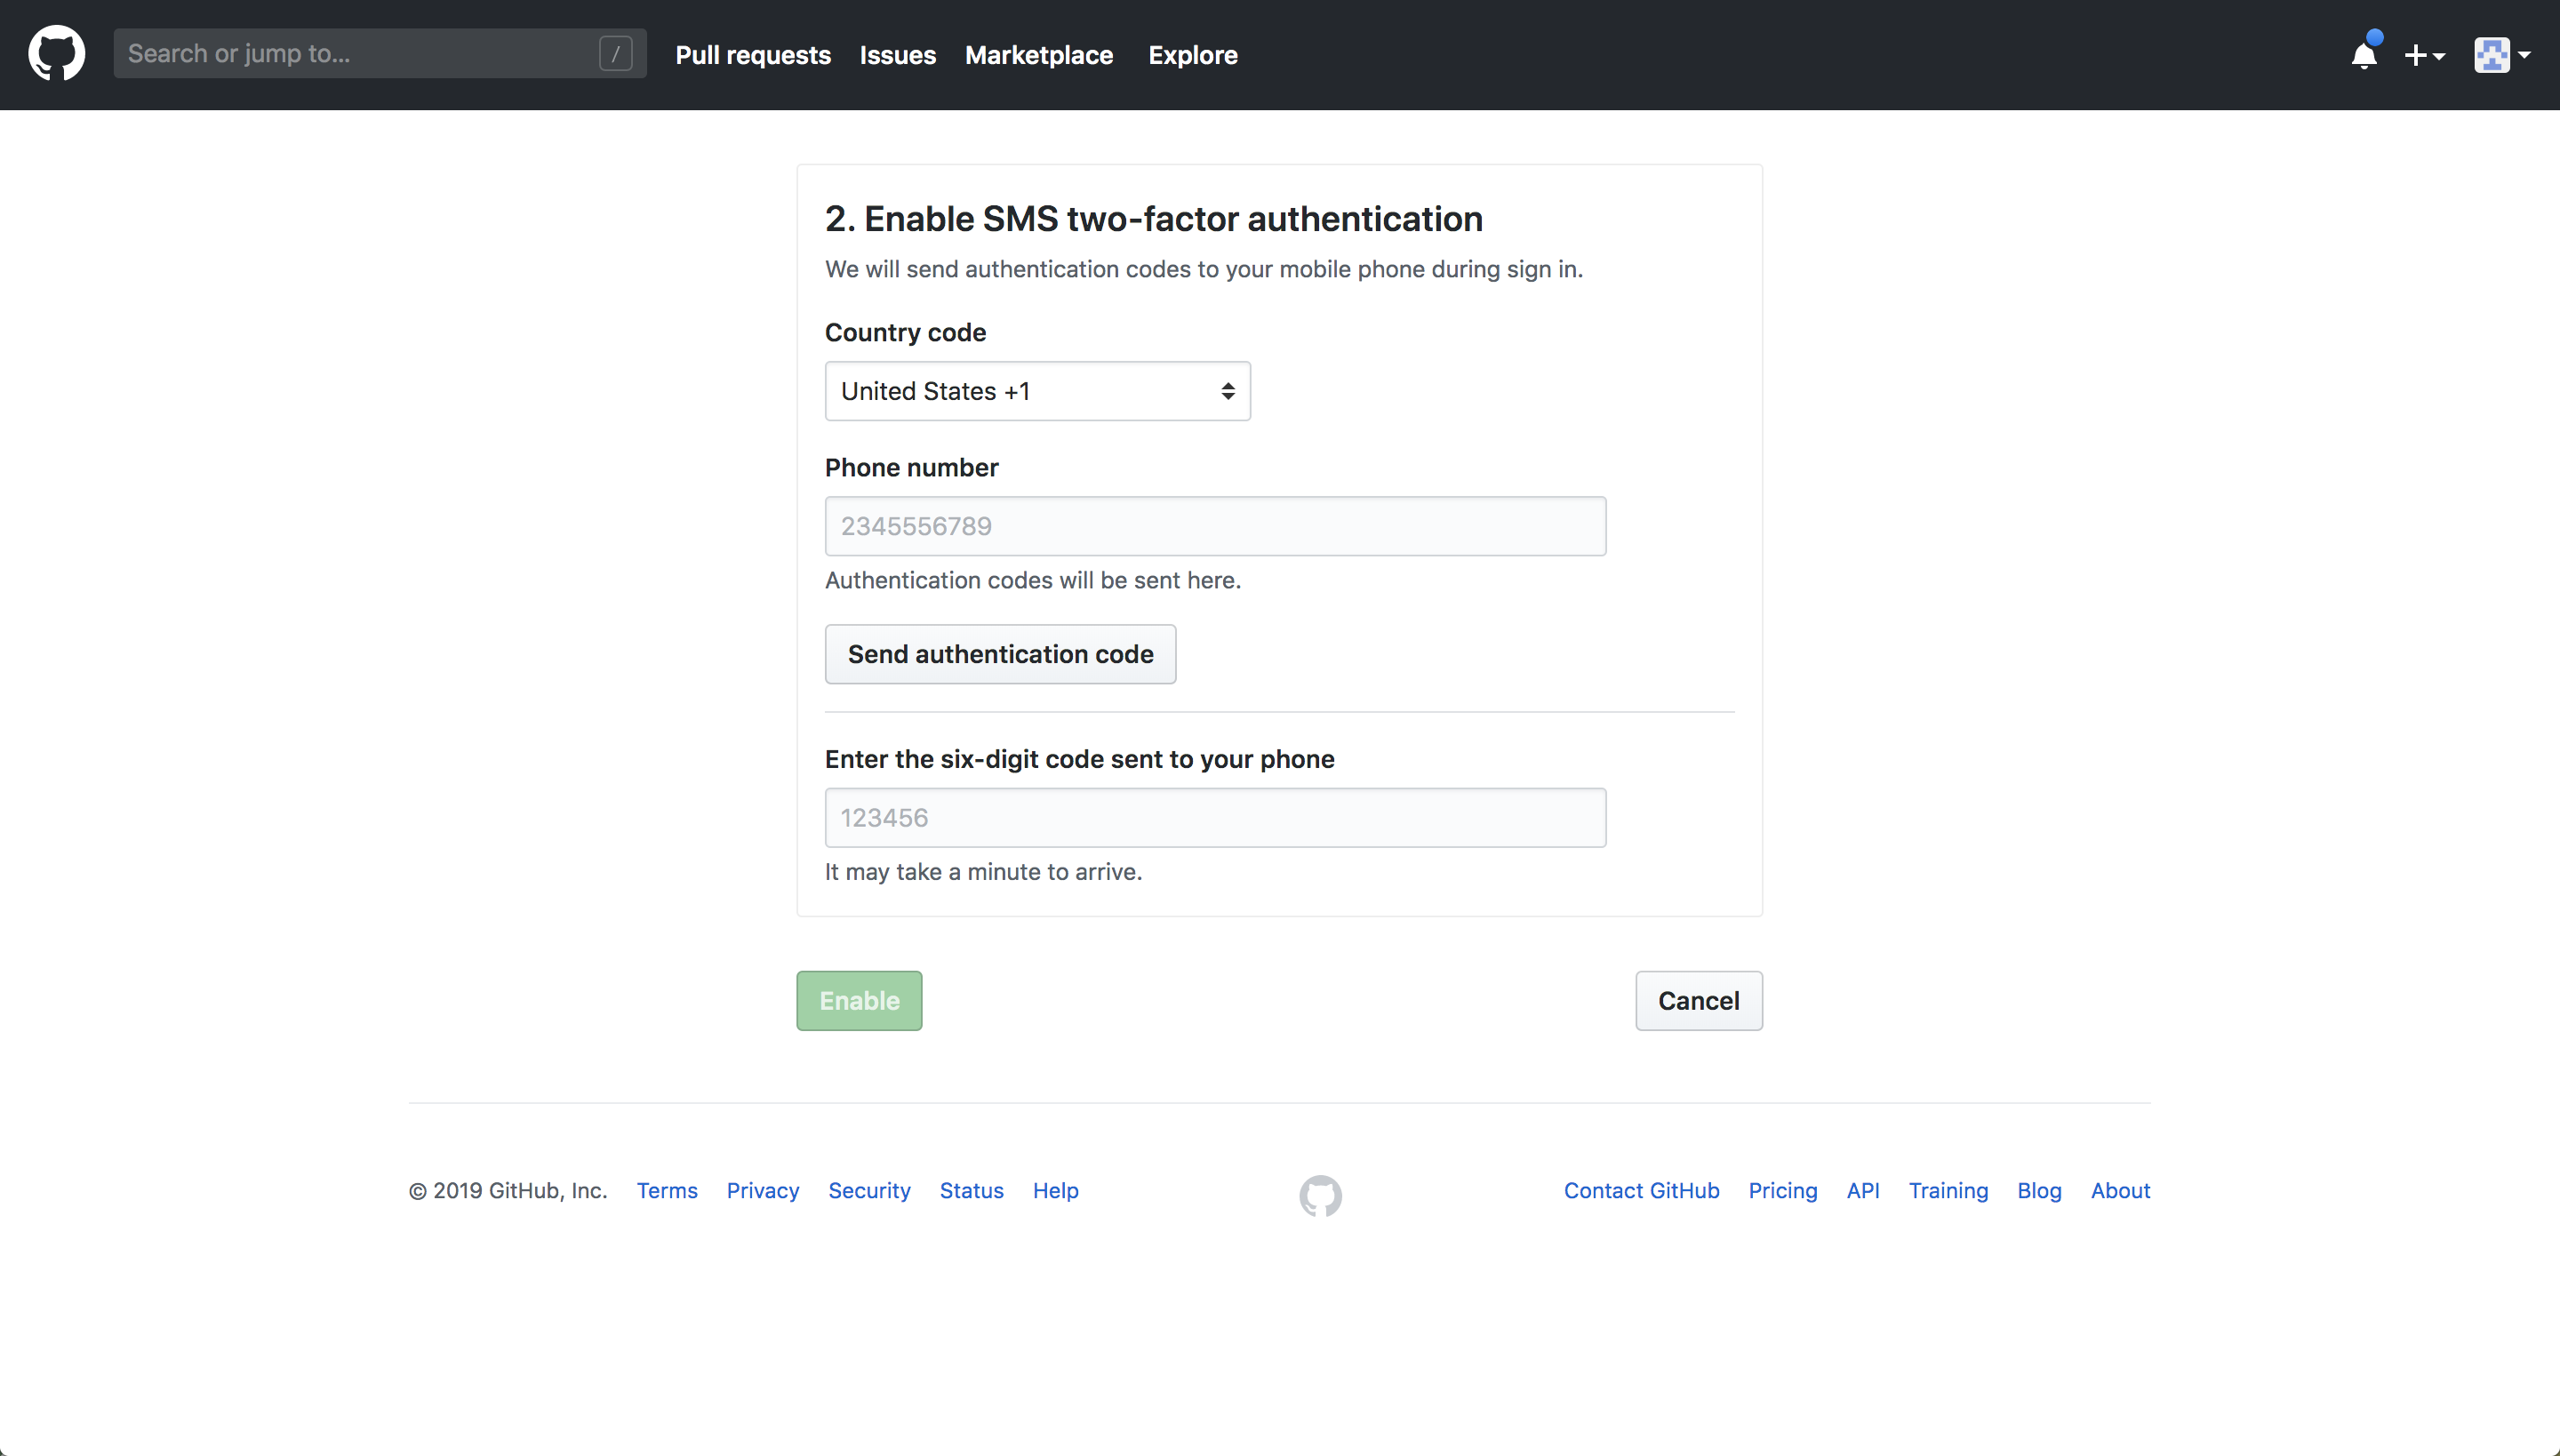The height and width of the screenshot is (1456, 2560).
Task: Click text 'It may take a minute to arrive.'
Action: [x=983, y=872]
